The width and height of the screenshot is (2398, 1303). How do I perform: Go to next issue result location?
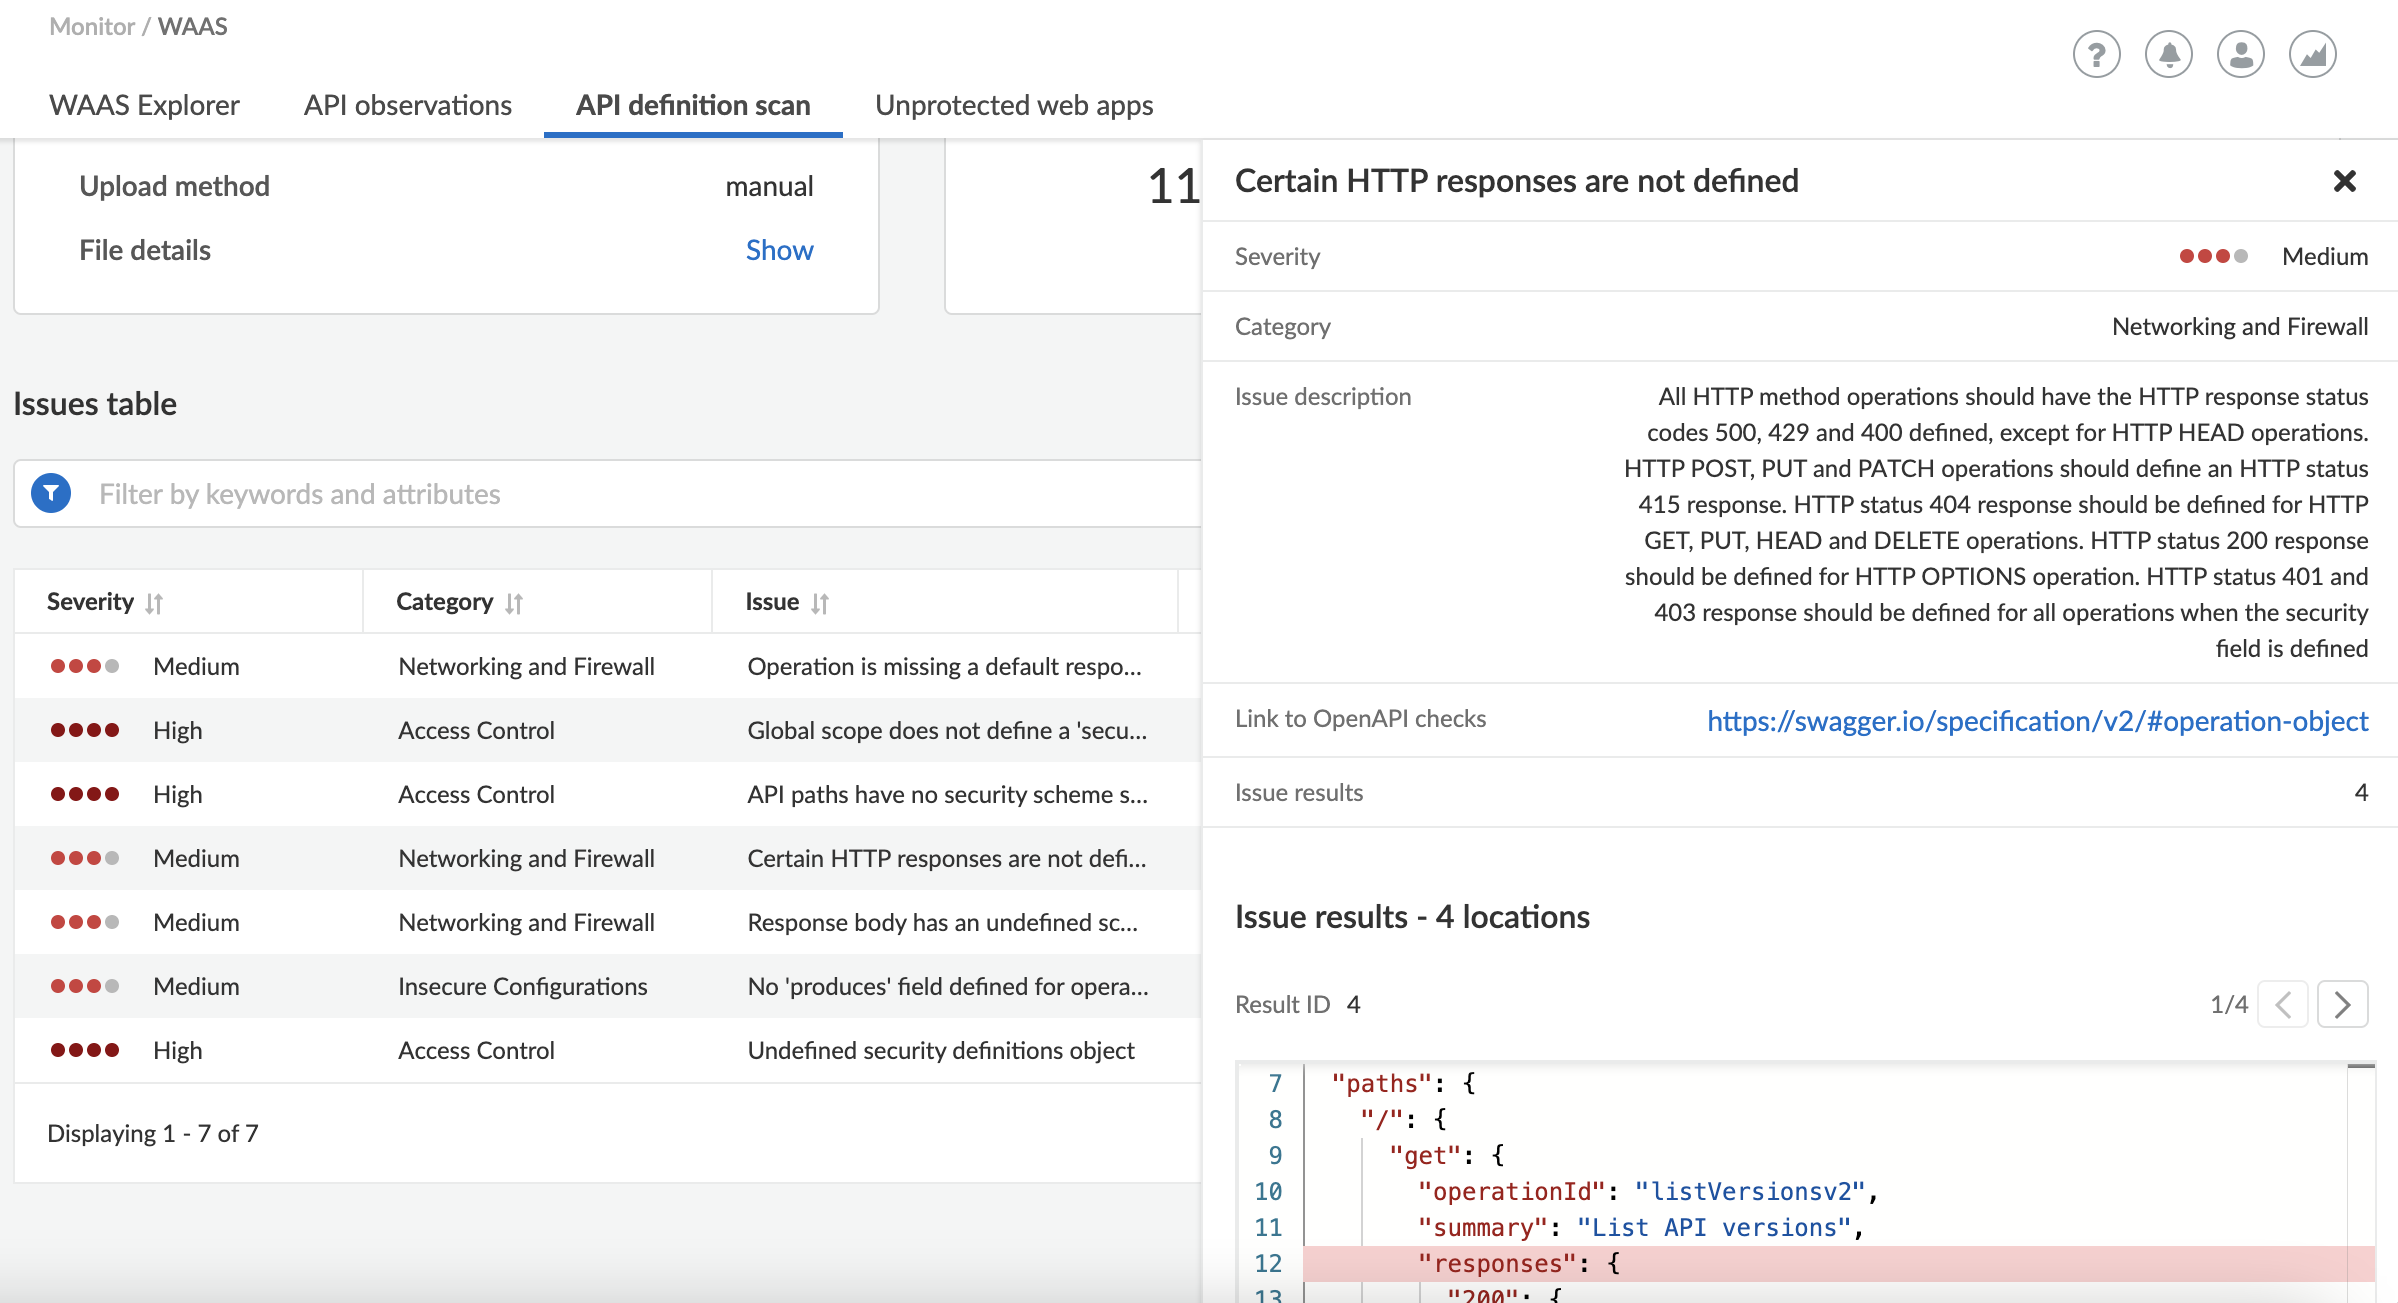point(2342,1004)
